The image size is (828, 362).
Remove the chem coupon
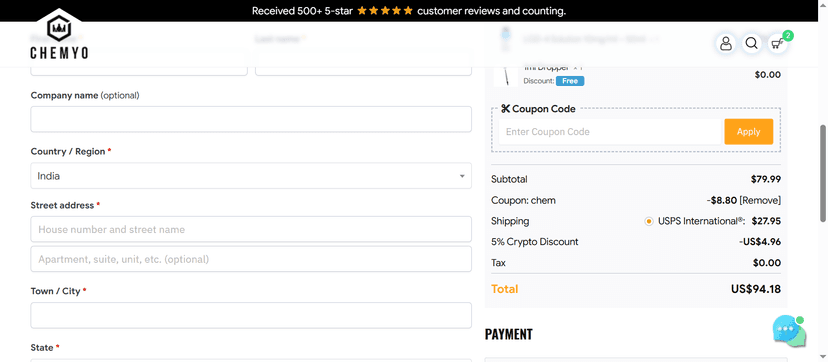coord(760,201)
